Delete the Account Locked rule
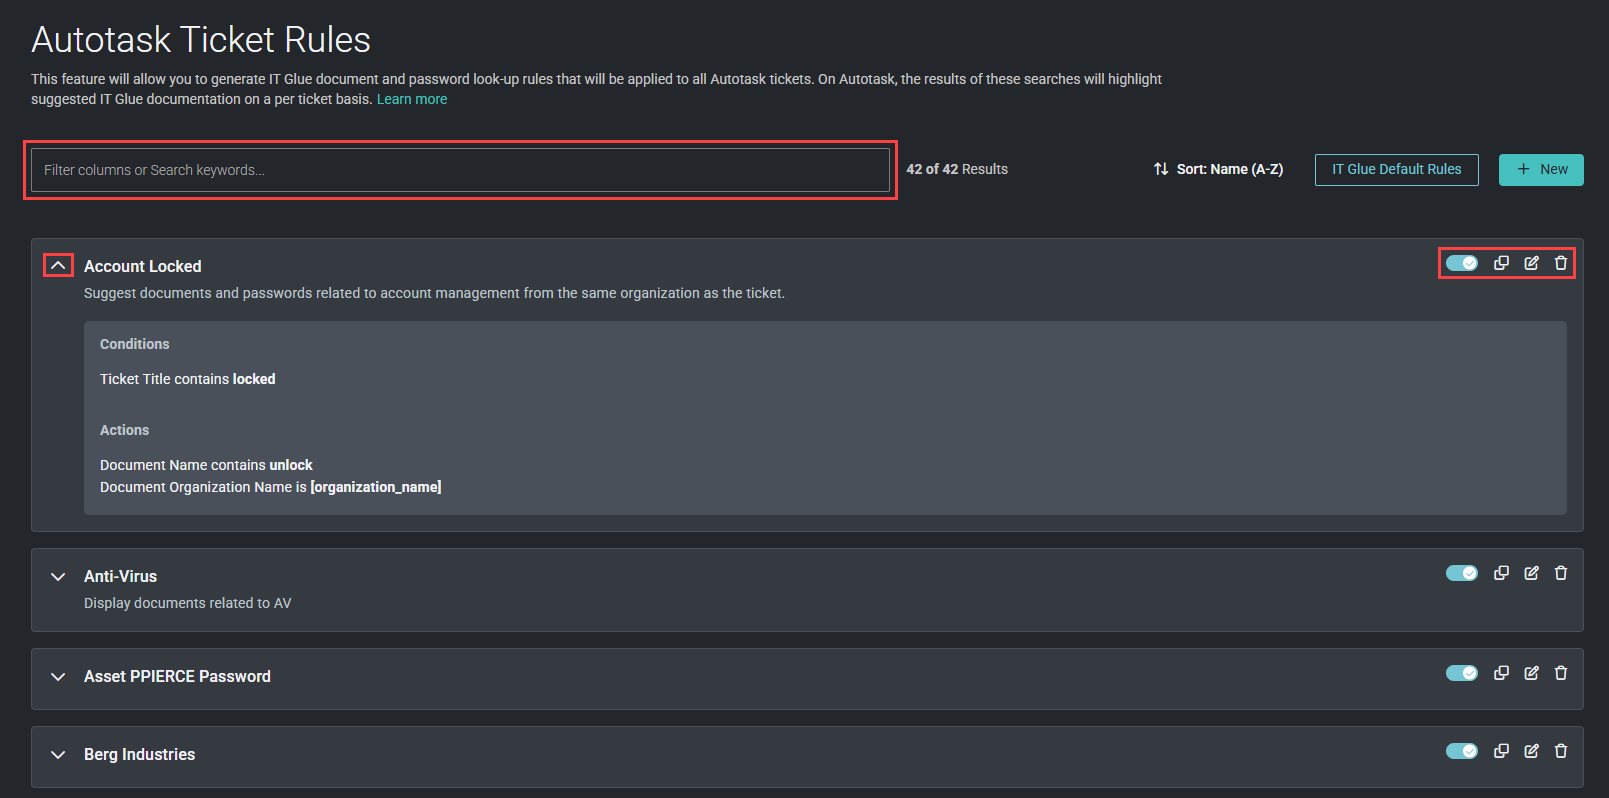 [1561, 263]
